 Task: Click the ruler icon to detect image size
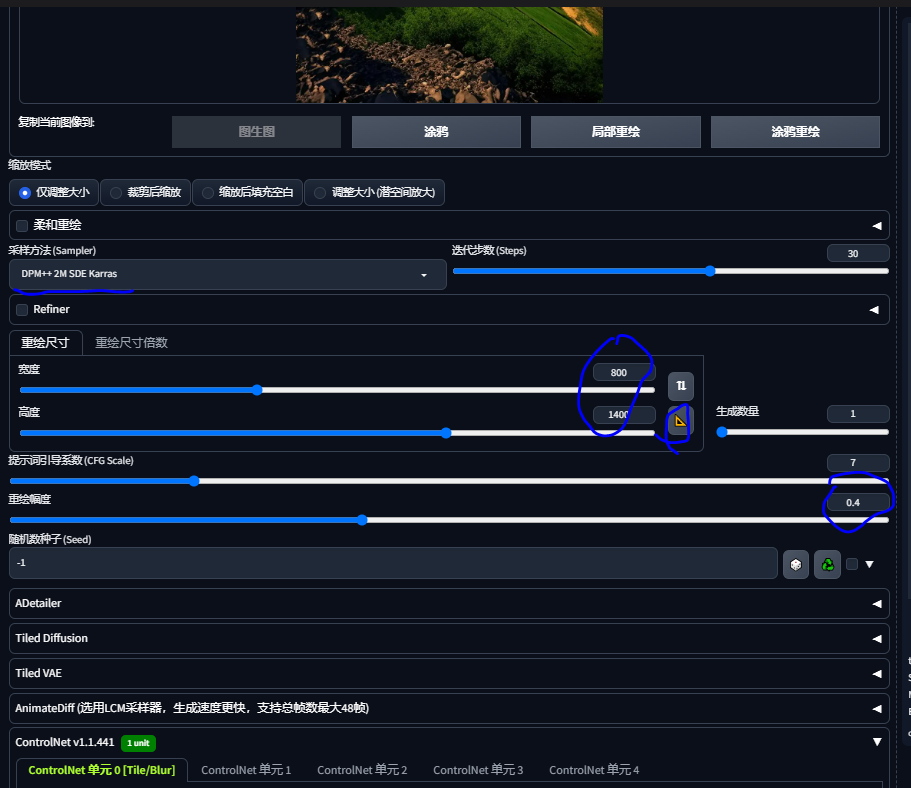pos(680,422)
